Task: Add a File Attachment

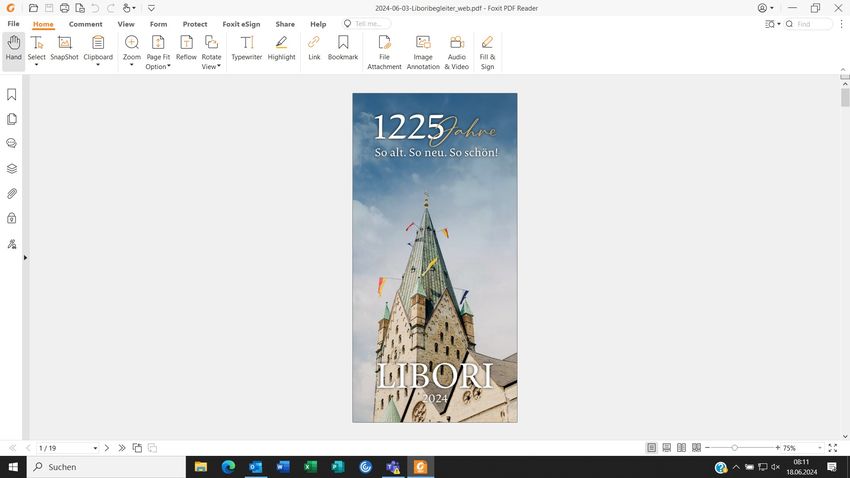Action: [x=384, y=52]
